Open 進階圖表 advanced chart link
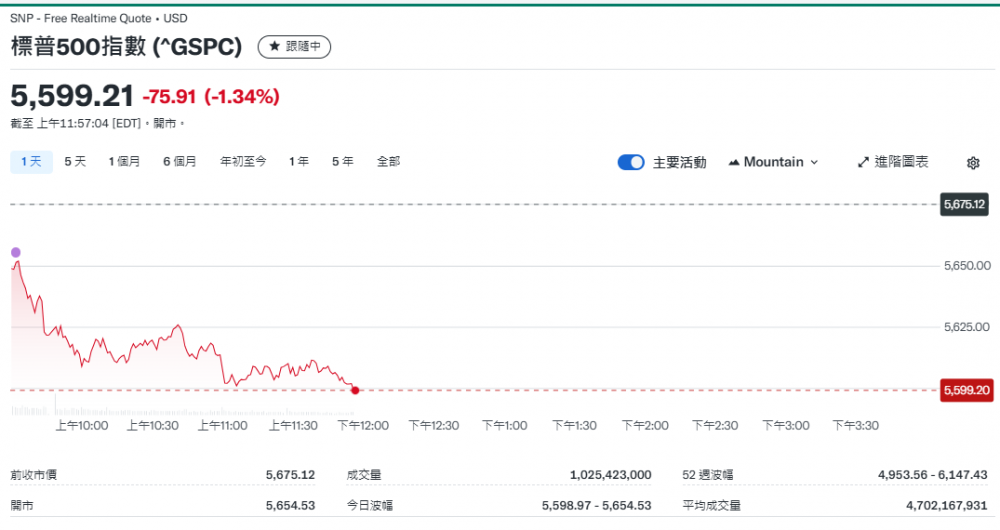The width and height of the screenshot is (1000, 530). tap(893, 162)
